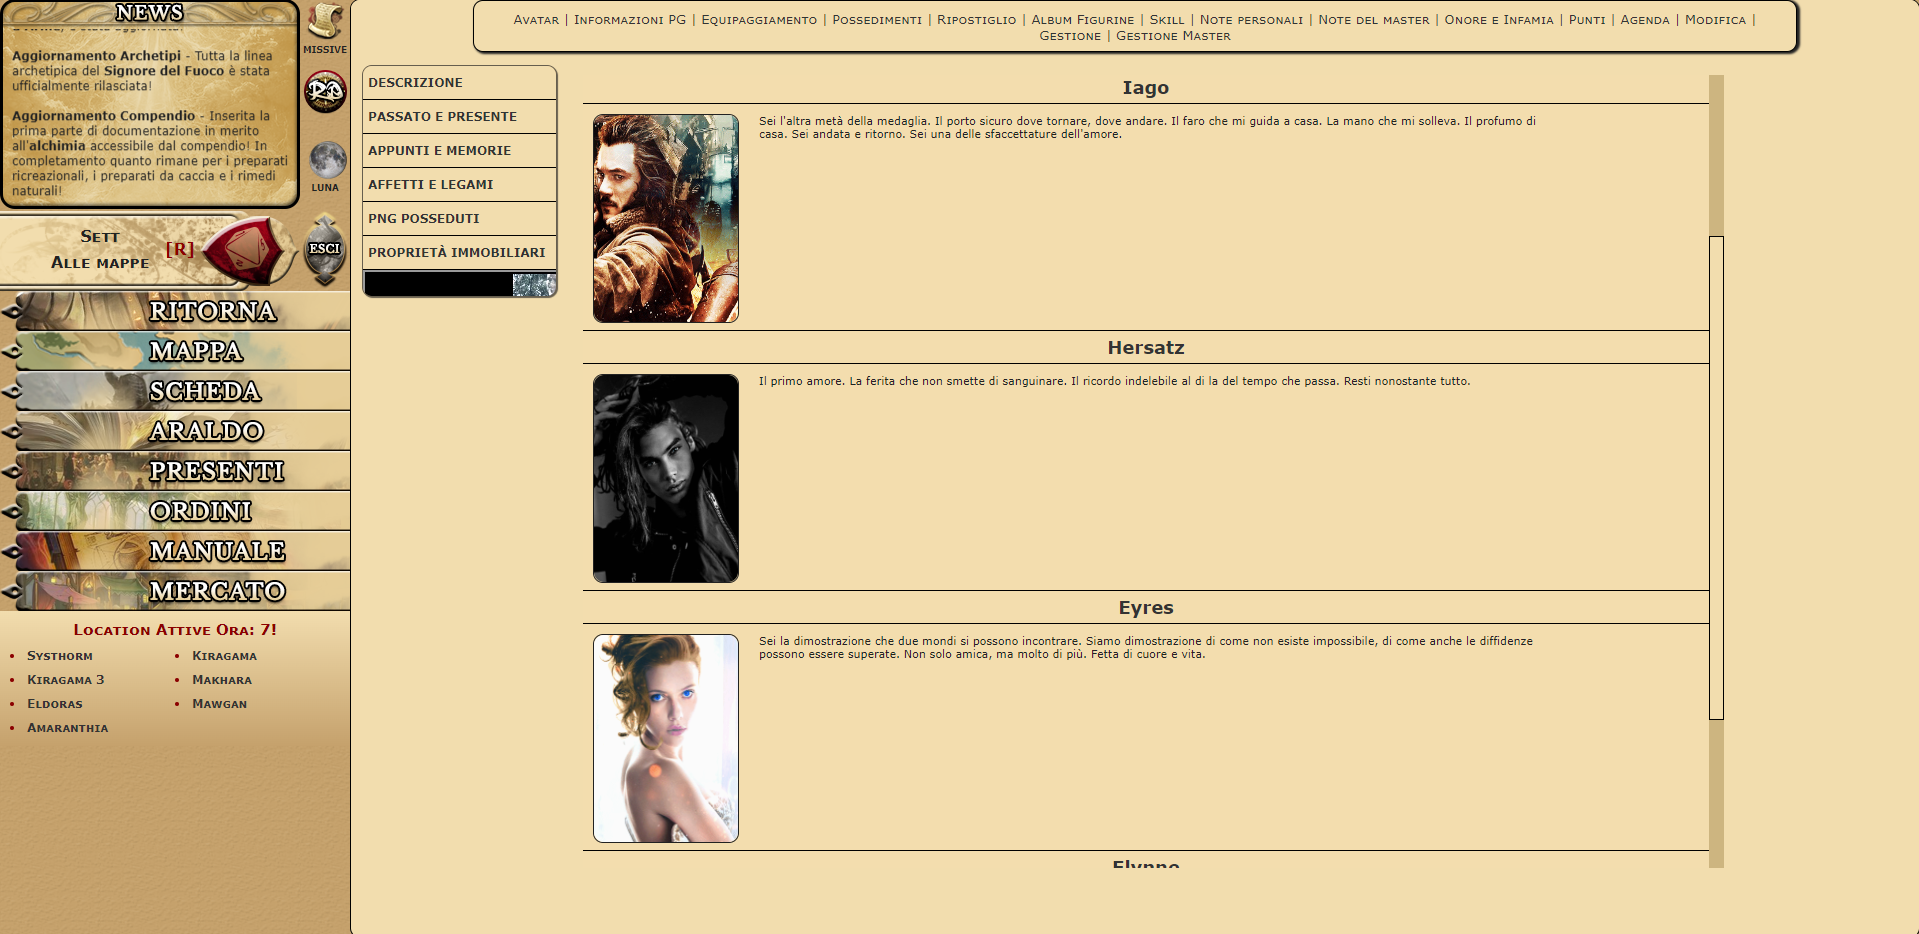Open the Presenti navigation button
Image resolution: width=1919 pixels, height=934 pixels.
click(x=175, y=471)
